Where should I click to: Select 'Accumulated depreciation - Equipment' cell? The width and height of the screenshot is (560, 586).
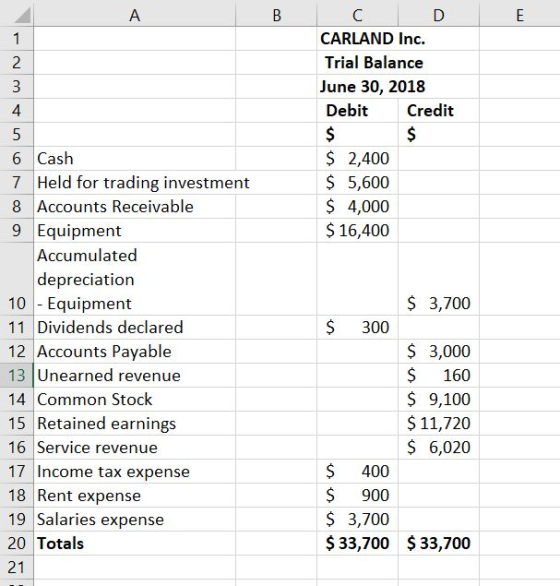[x=135, y=279]
